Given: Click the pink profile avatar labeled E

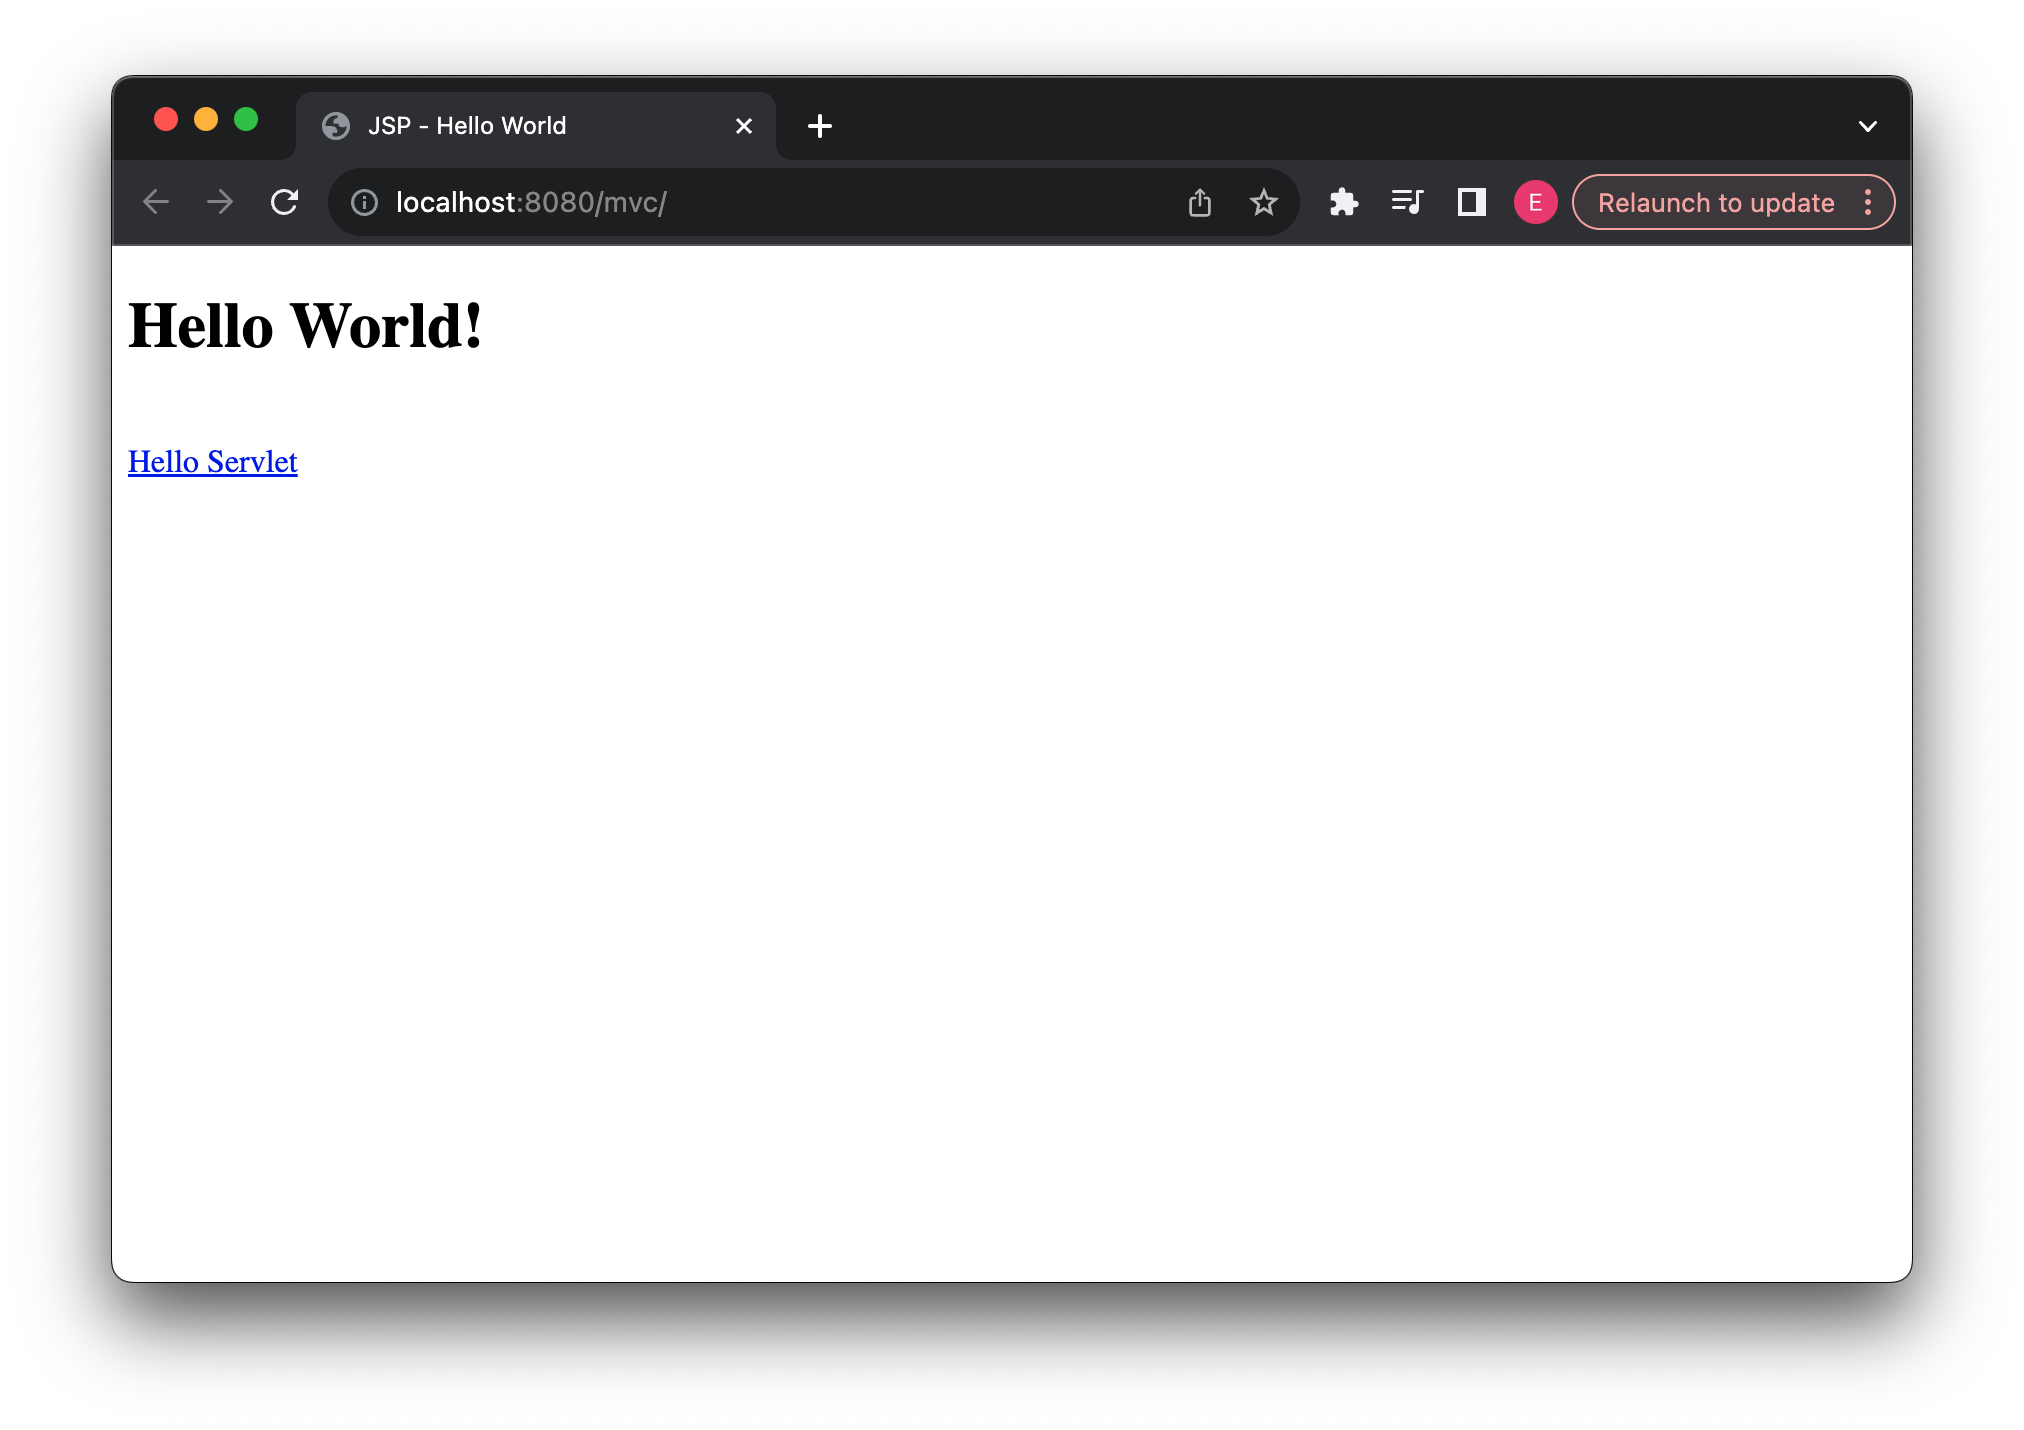Looking at the screenshot, I should [x=1535, y=202].
